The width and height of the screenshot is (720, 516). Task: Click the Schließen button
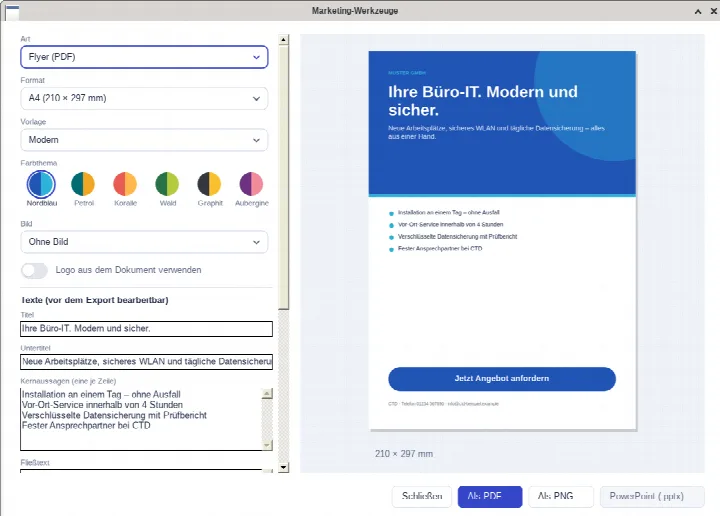click(x=422, y=496)
